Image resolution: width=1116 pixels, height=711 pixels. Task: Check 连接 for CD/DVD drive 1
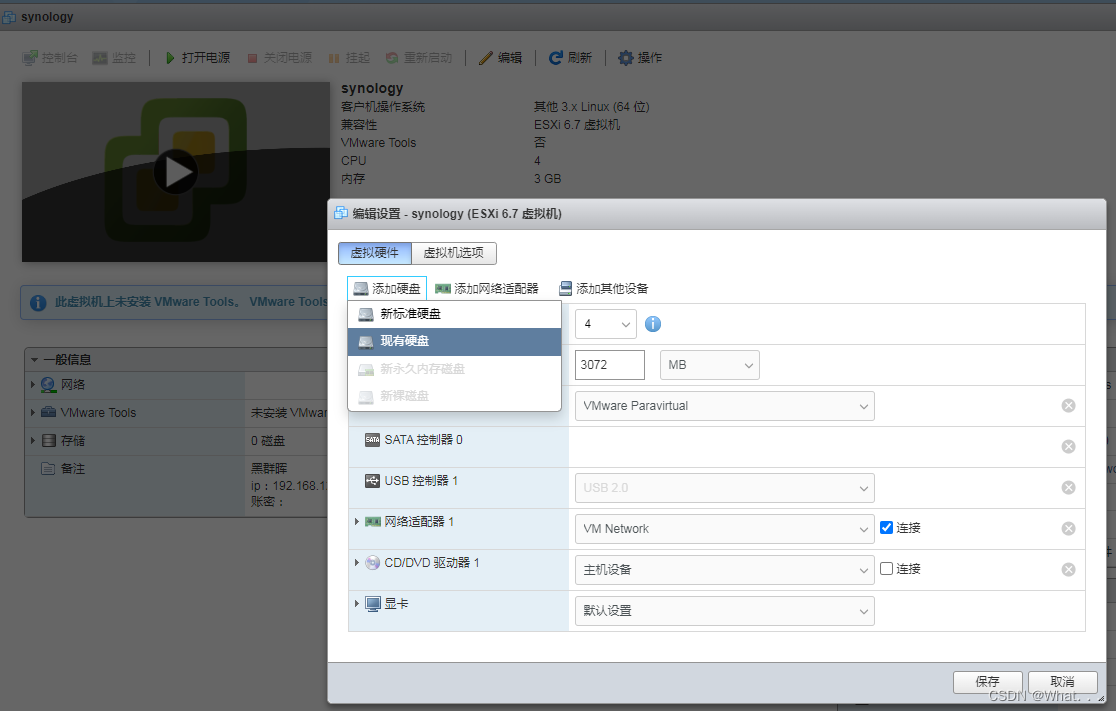pyautogui.click(x=886, y=569)
